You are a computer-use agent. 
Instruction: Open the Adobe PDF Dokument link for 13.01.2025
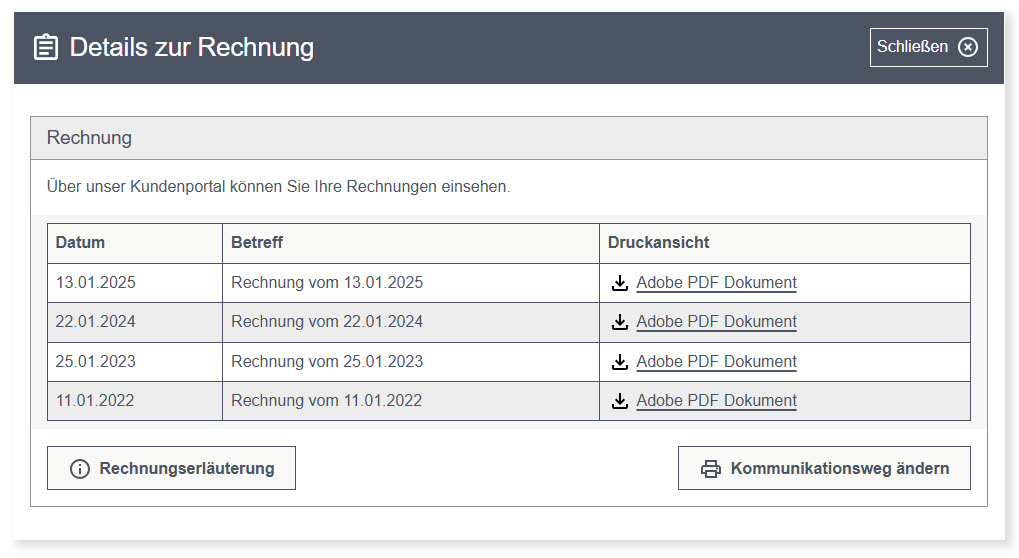716,283
